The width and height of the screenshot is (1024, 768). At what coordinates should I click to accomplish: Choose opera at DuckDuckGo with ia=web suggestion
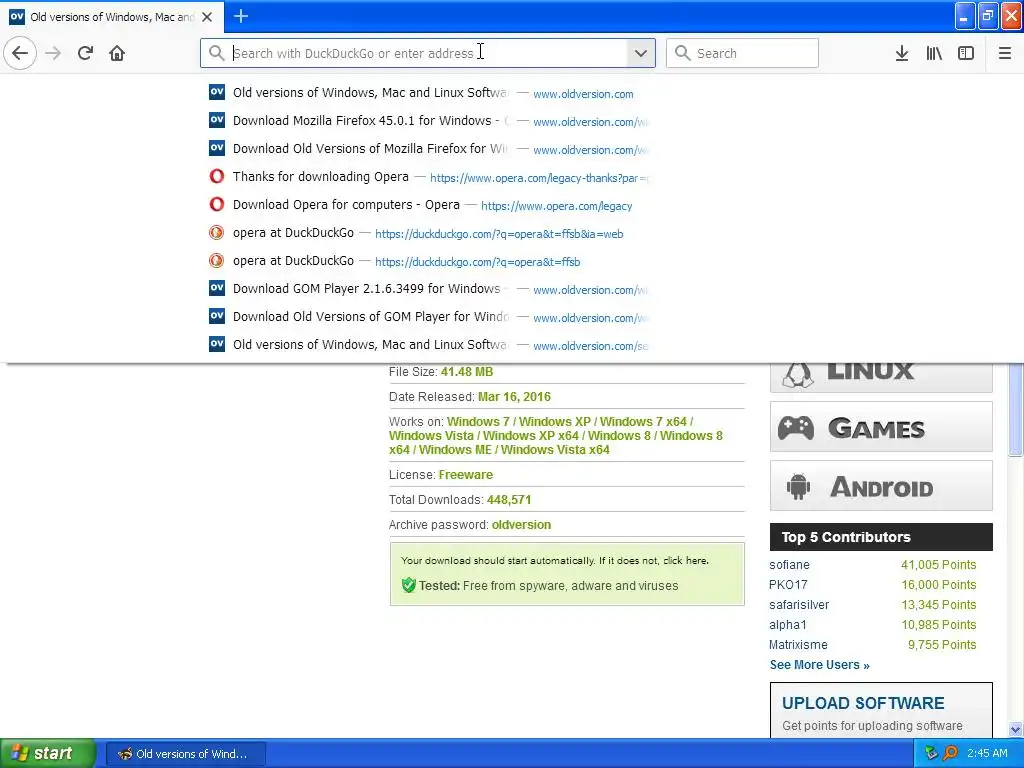(x=428, y=233)
